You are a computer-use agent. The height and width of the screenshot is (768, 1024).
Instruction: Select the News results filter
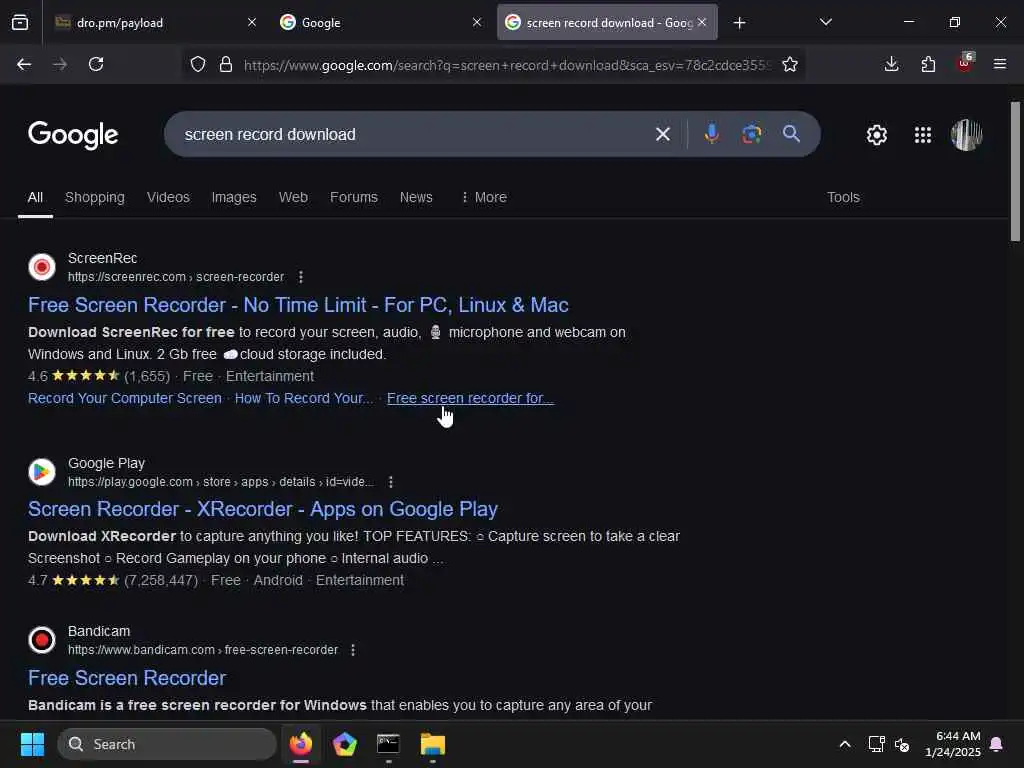click(416, 197)
